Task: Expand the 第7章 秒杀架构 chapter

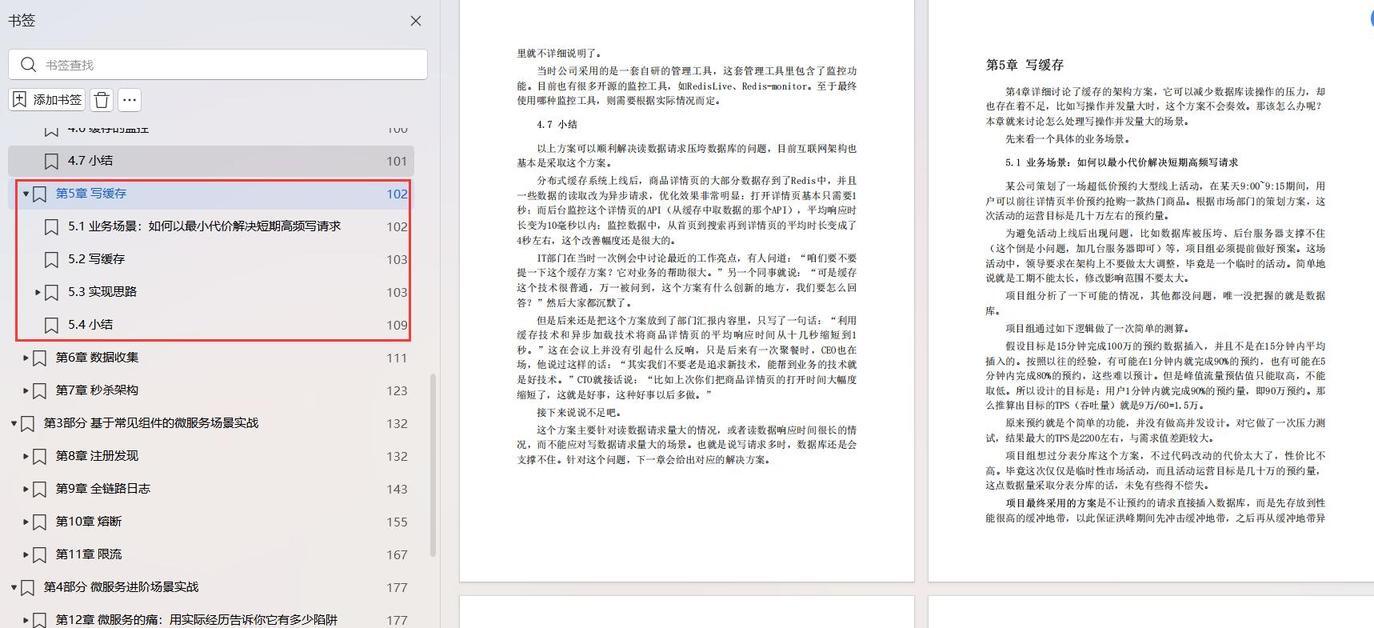Action: (26, 390)
